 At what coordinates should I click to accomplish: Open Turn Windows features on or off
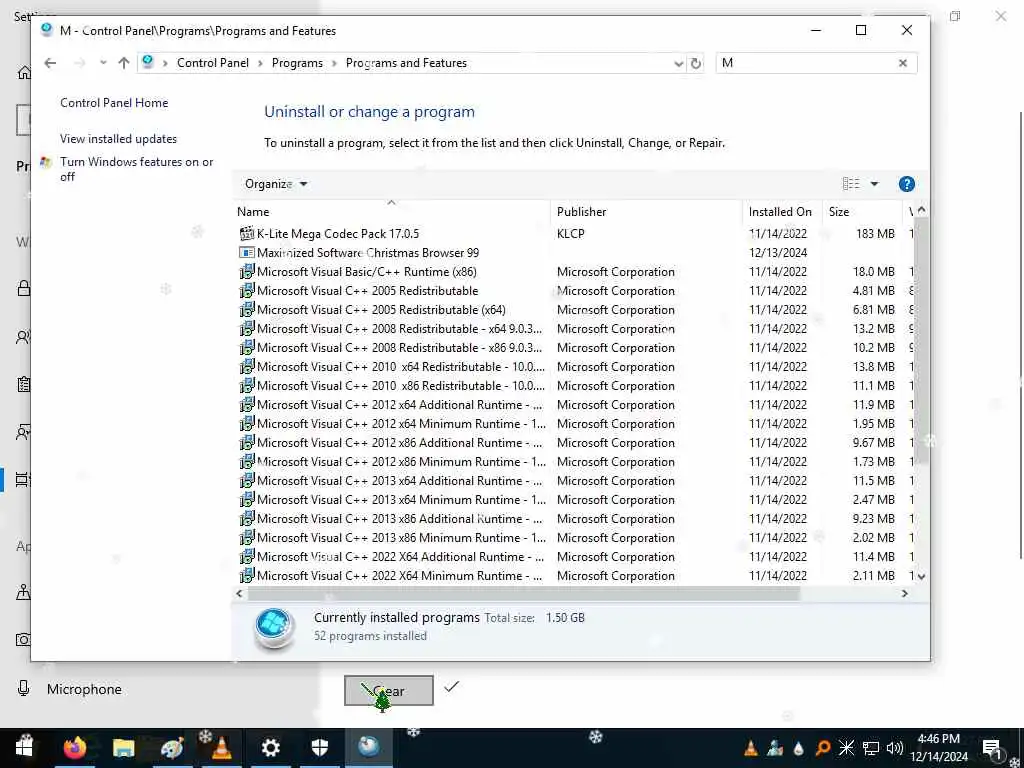pos(136,169)
